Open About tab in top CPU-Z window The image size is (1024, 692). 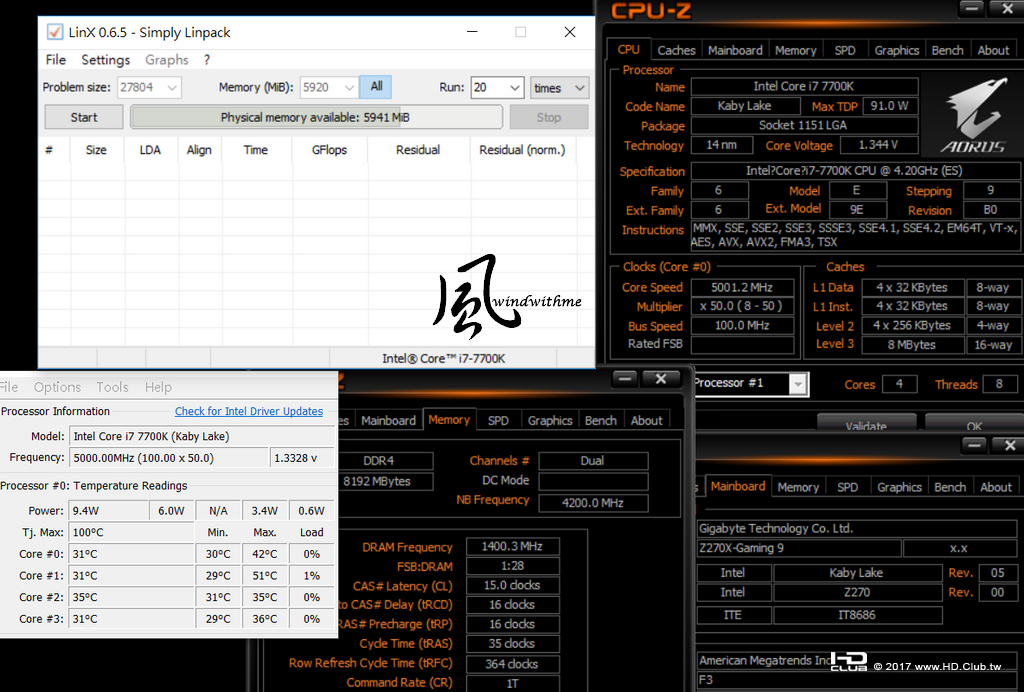[x=993, y=50]
